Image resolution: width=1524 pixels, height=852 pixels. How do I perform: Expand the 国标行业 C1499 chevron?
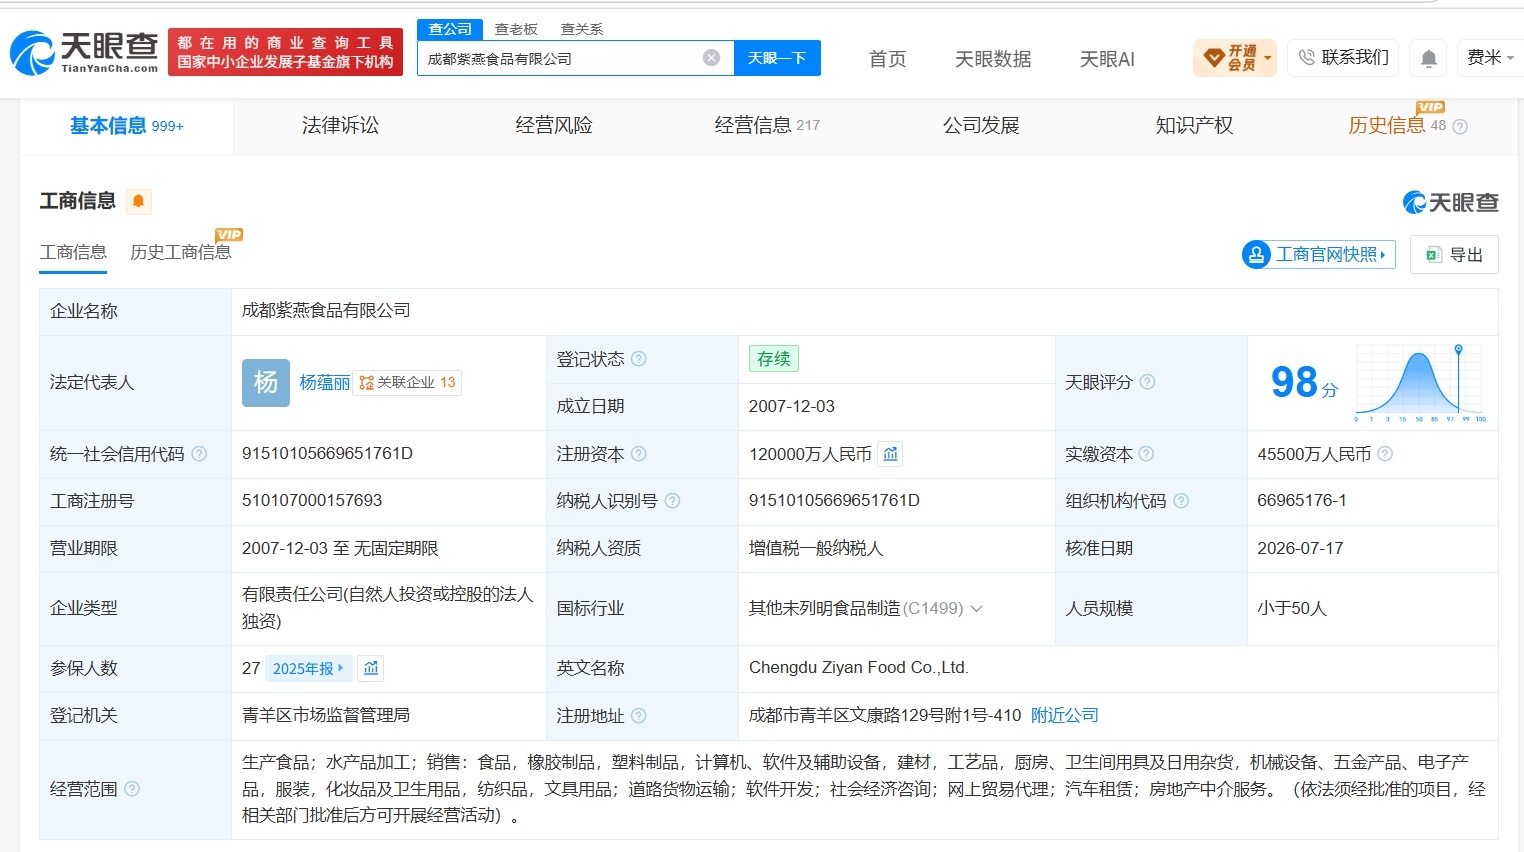pos(977,608)
